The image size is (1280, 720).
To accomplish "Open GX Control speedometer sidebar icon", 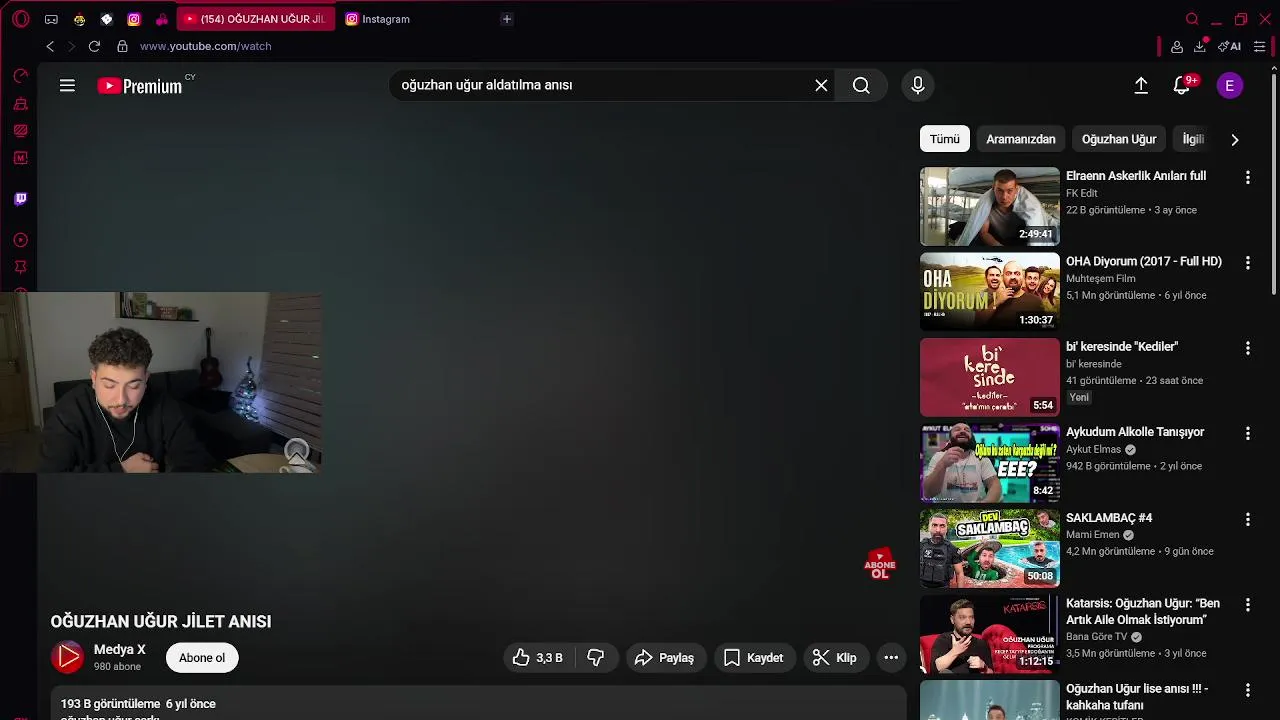I will tap(20, 76).
